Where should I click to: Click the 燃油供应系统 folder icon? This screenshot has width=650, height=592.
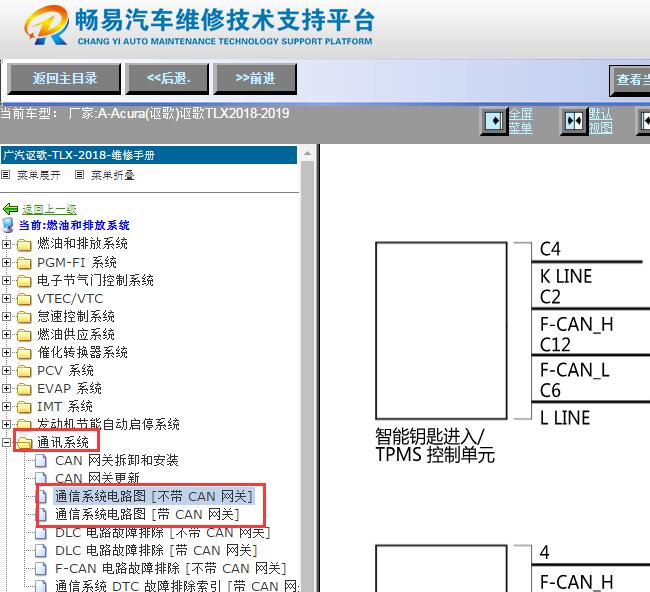pyautogui.click(x=24, y=335)
